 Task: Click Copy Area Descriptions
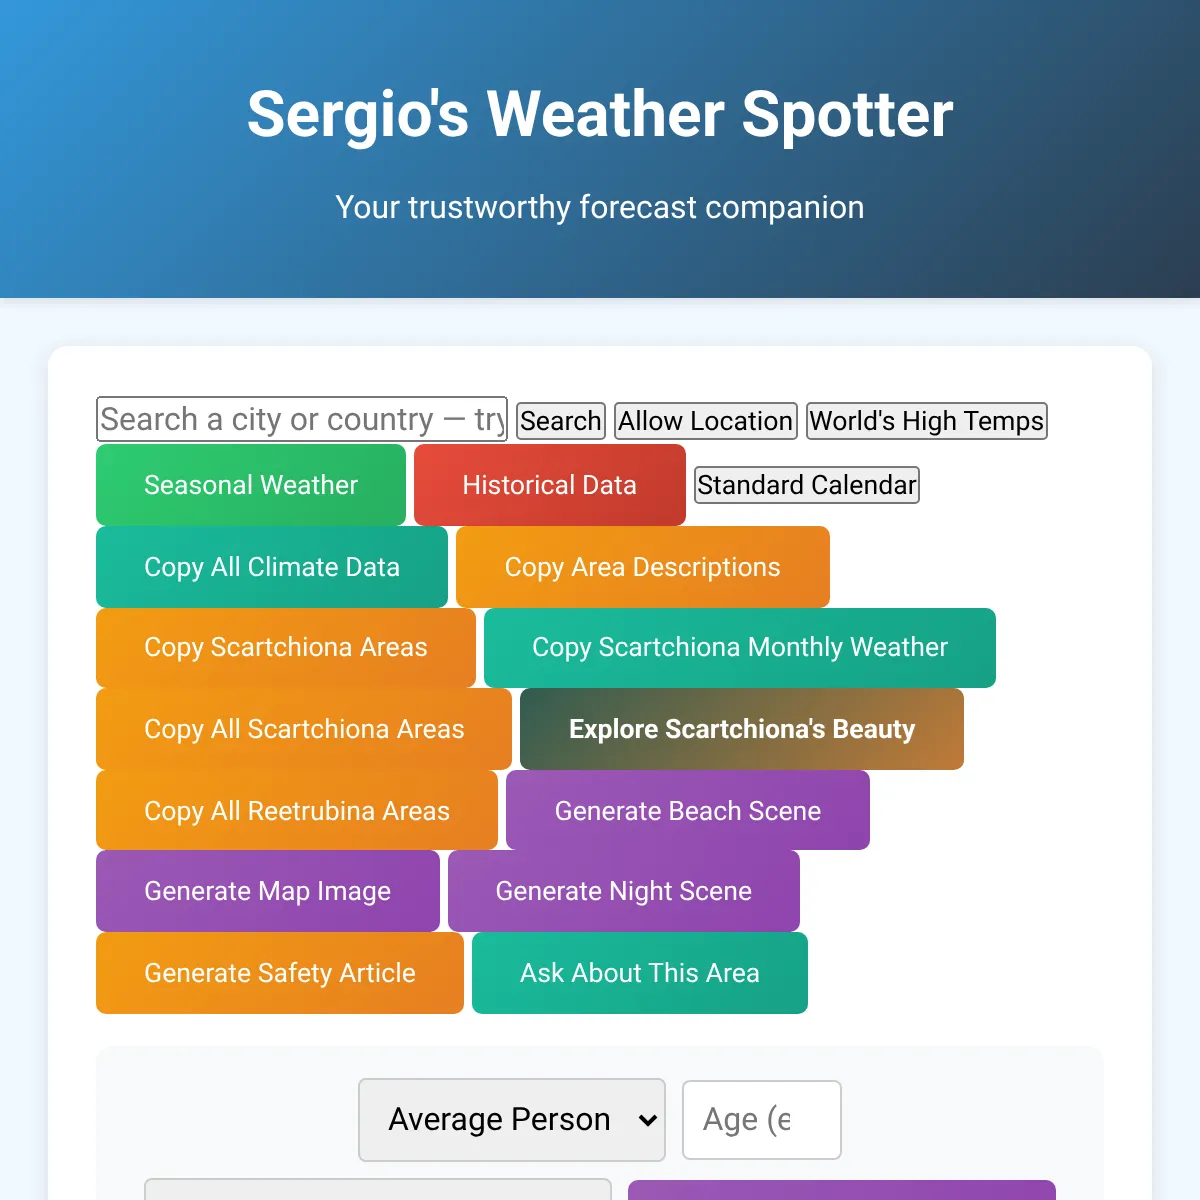[643, 567]
